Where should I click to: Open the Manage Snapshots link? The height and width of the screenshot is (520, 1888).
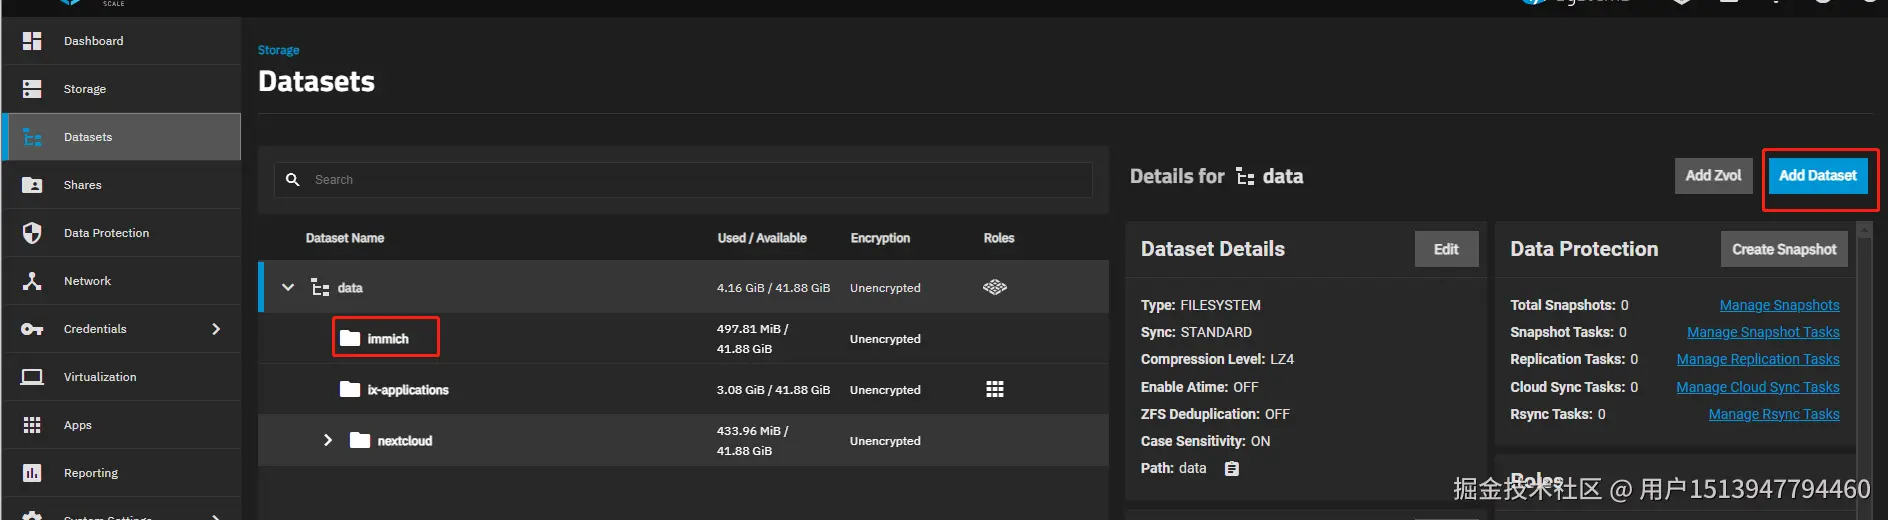[x=1779, y=305]
